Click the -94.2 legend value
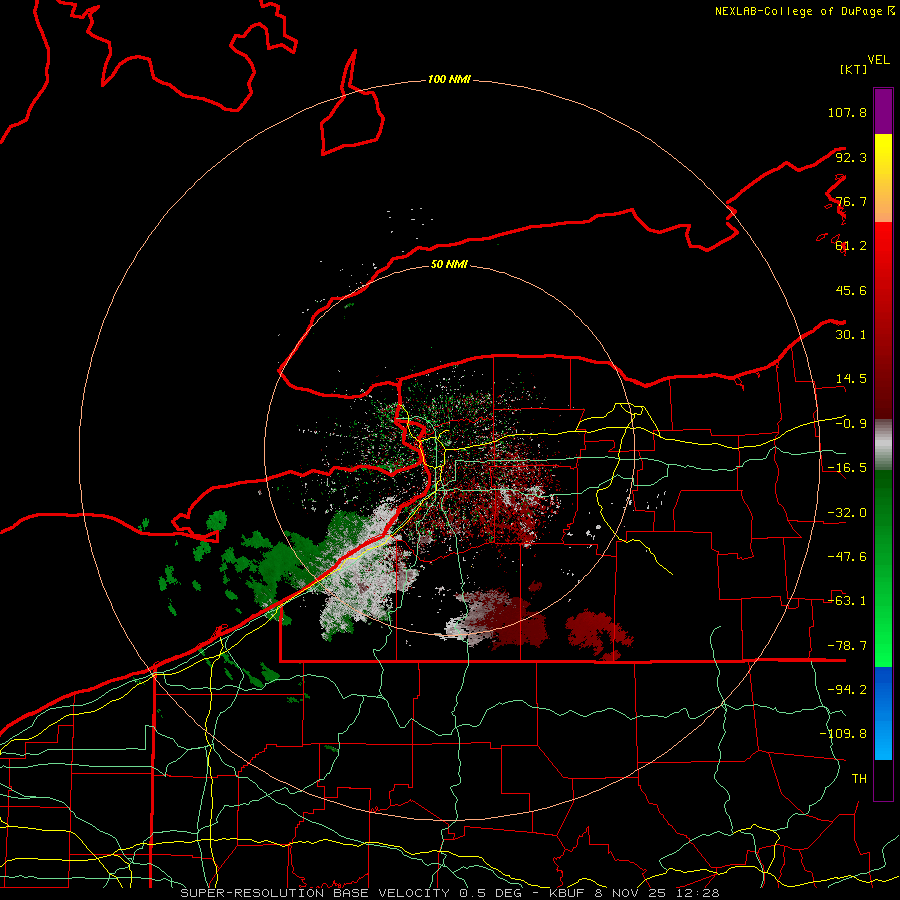 [x=847, y=690]
